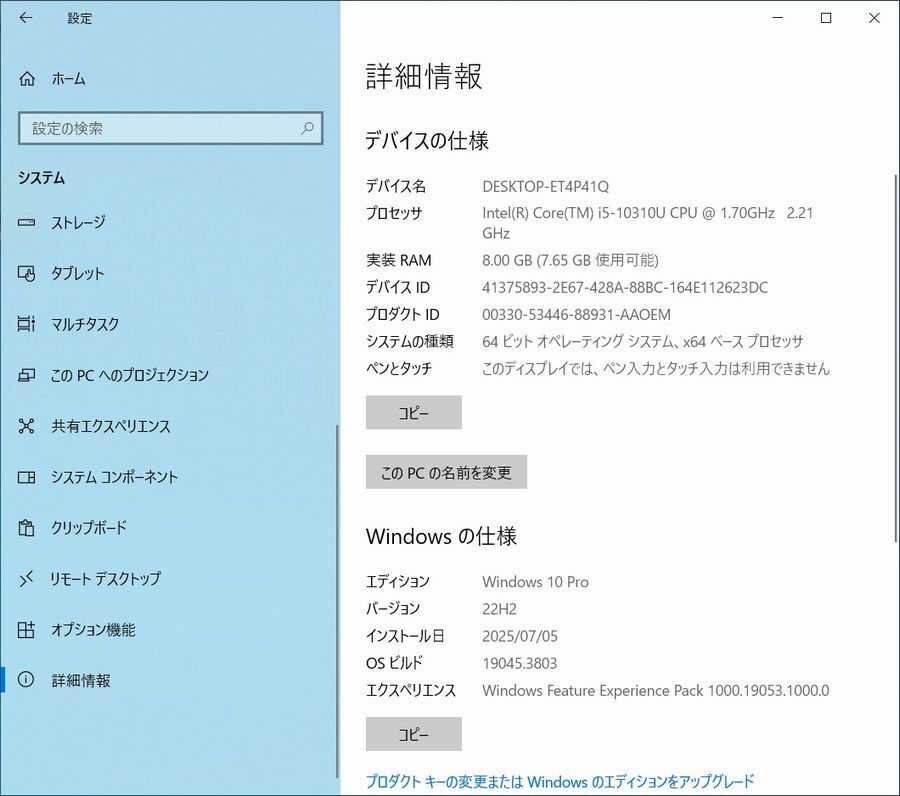Click この PC の名前を変更 button
Viewport: 900px width, 796px height.
(446, 472)
